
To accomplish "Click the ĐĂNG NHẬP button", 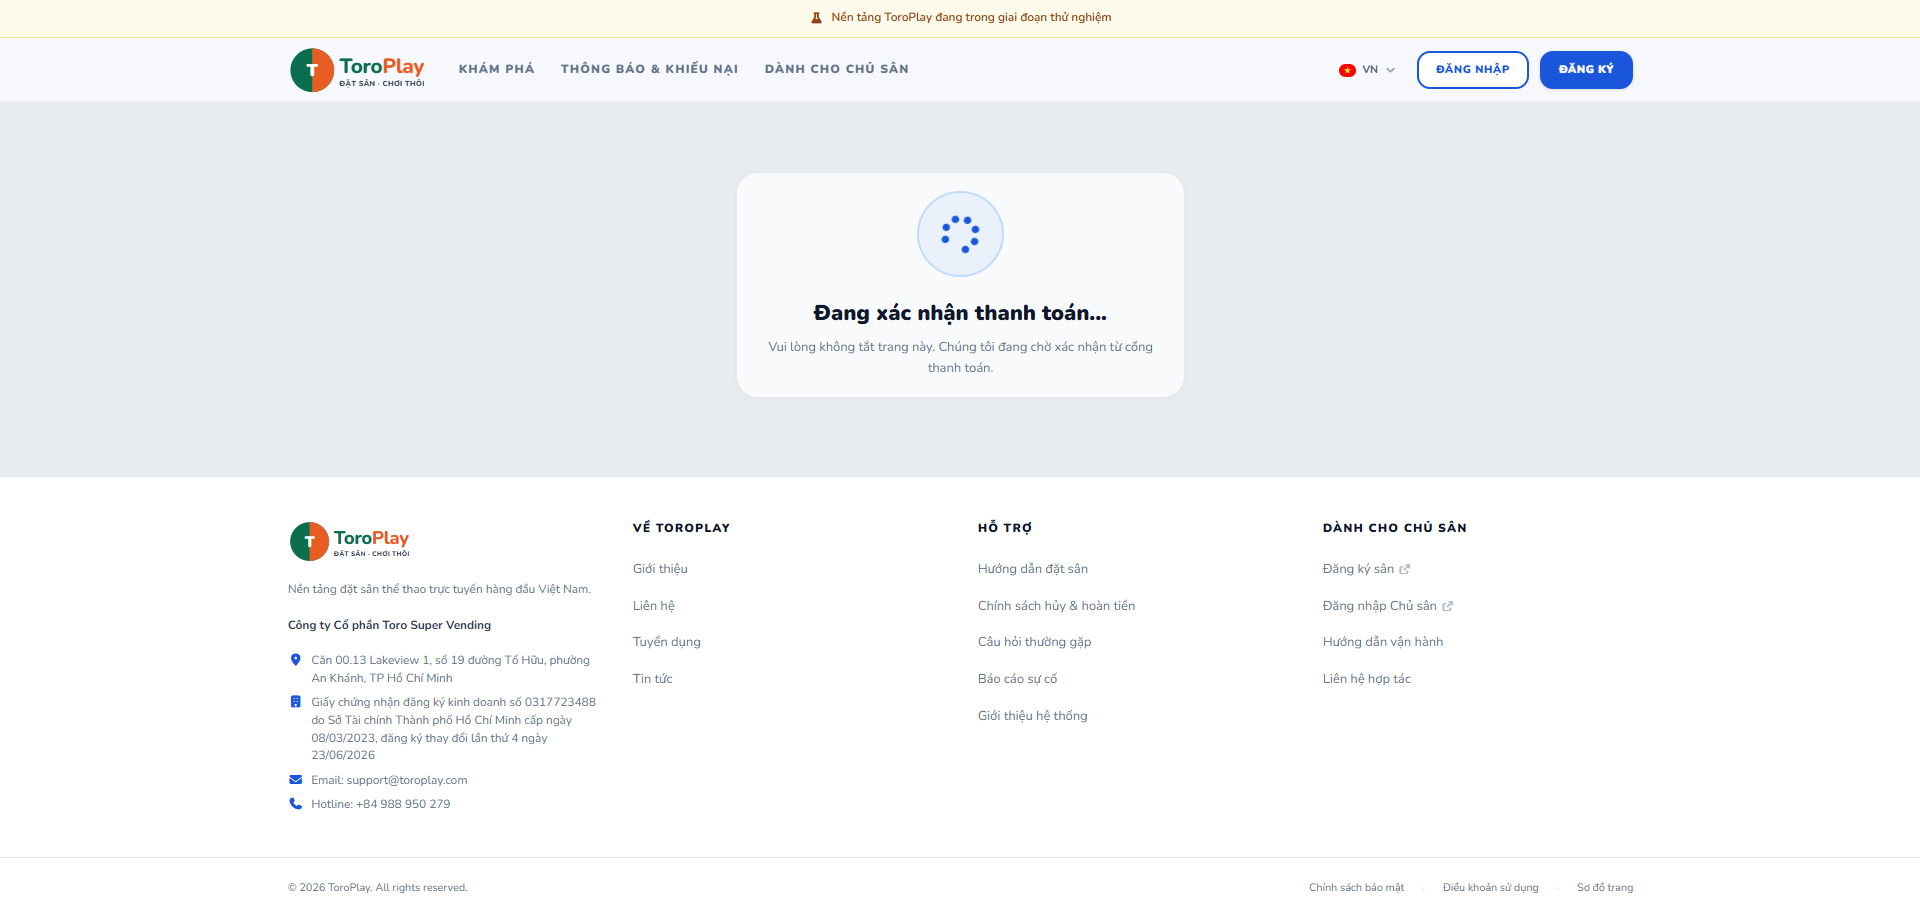I will (1472, 70).
